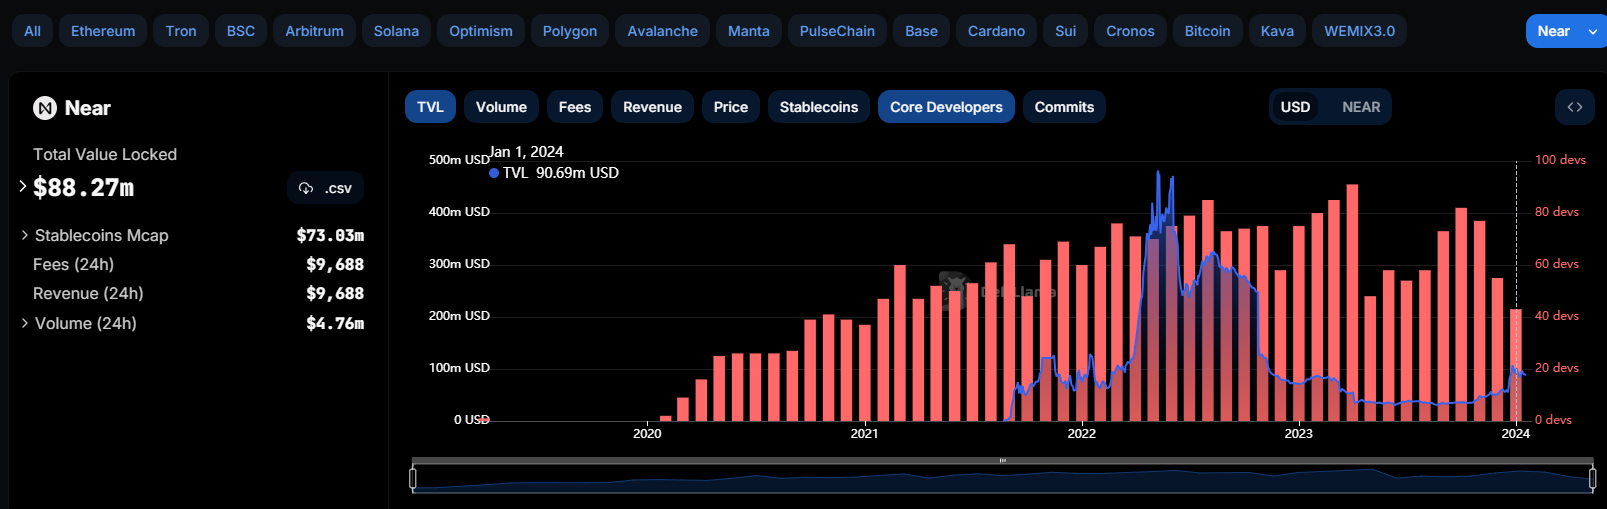Viewport: 1607px width, 509px height.
Task: Switch denomination to NEAR
Action: pyautogui.click(x=1360, y=107)
